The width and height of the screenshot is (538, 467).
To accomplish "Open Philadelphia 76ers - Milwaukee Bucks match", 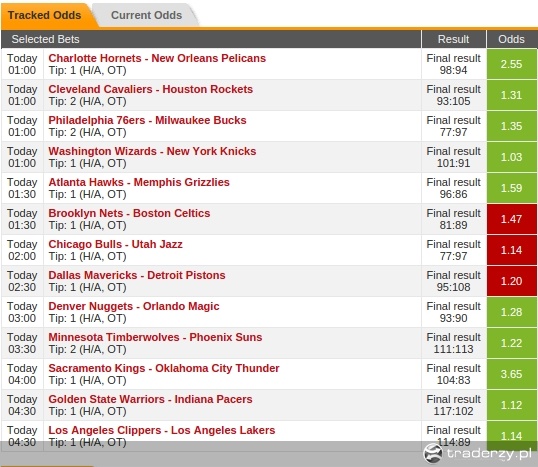I will [147, 120].
